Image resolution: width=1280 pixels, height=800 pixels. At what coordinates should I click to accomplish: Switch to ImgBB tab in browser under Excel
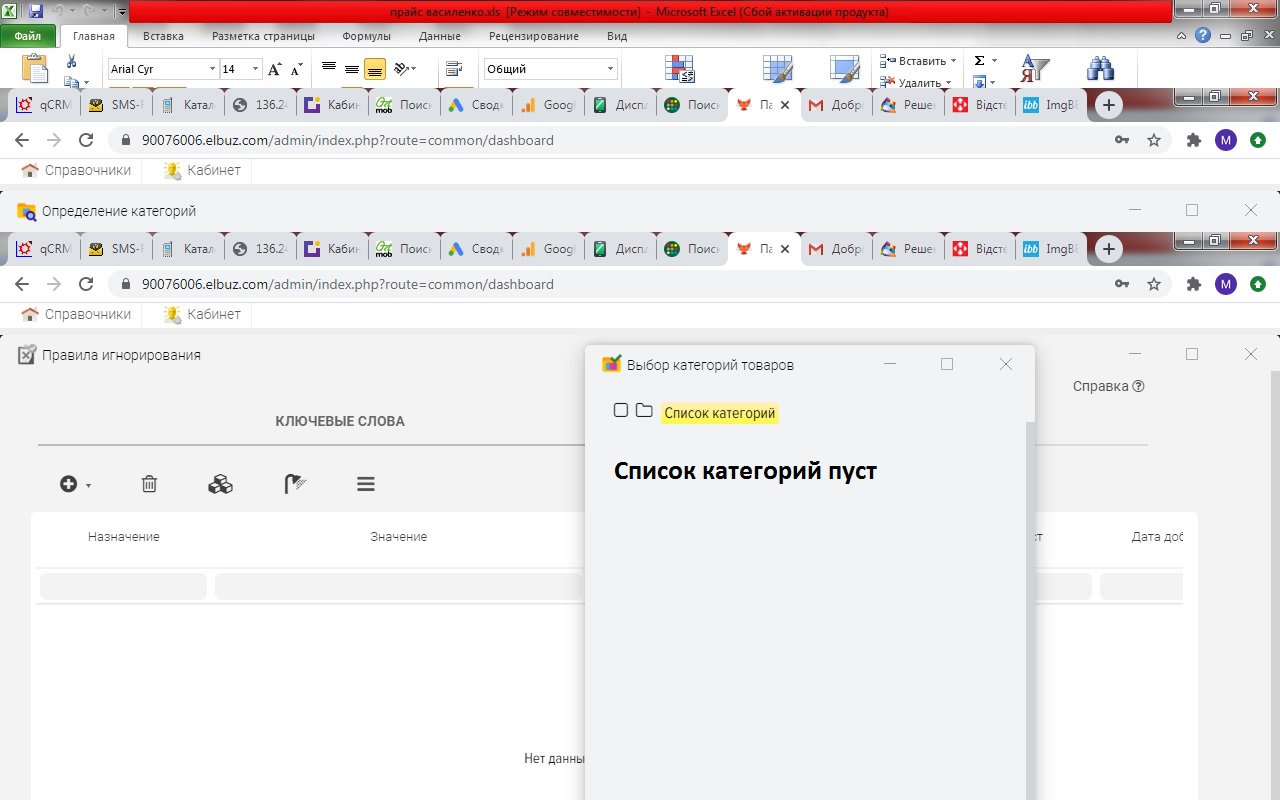pyautogui.click(x=1051, y=105)
